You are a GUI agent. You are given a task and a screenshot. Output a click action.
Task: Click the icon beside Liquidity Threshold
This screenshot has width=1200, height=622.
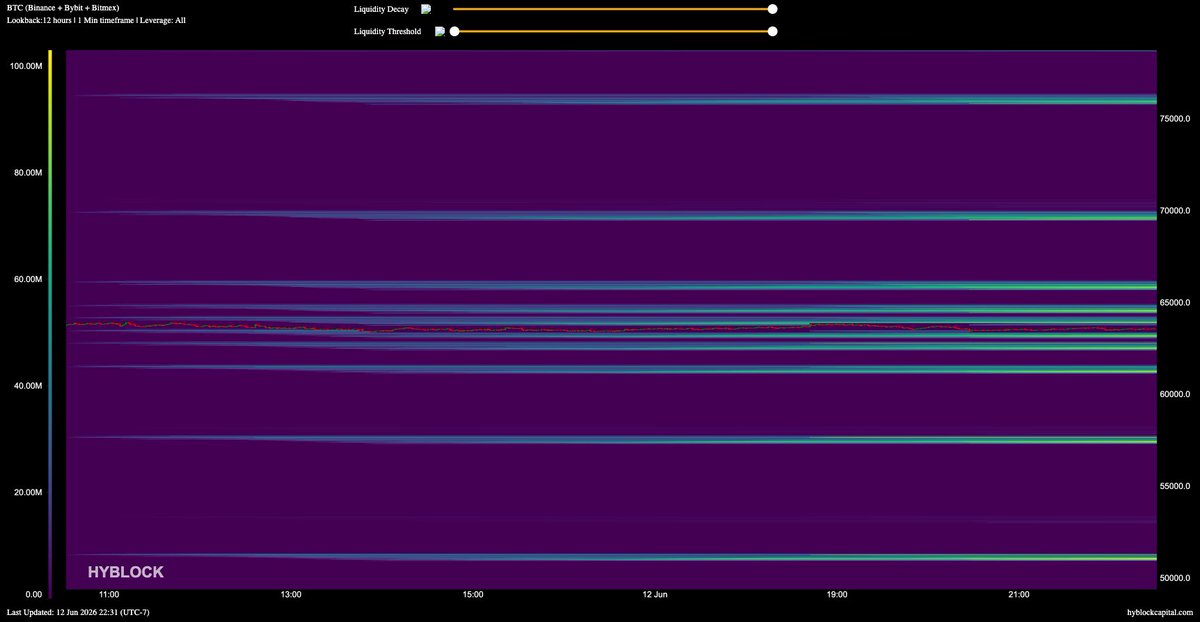click(x=439, y=31)
